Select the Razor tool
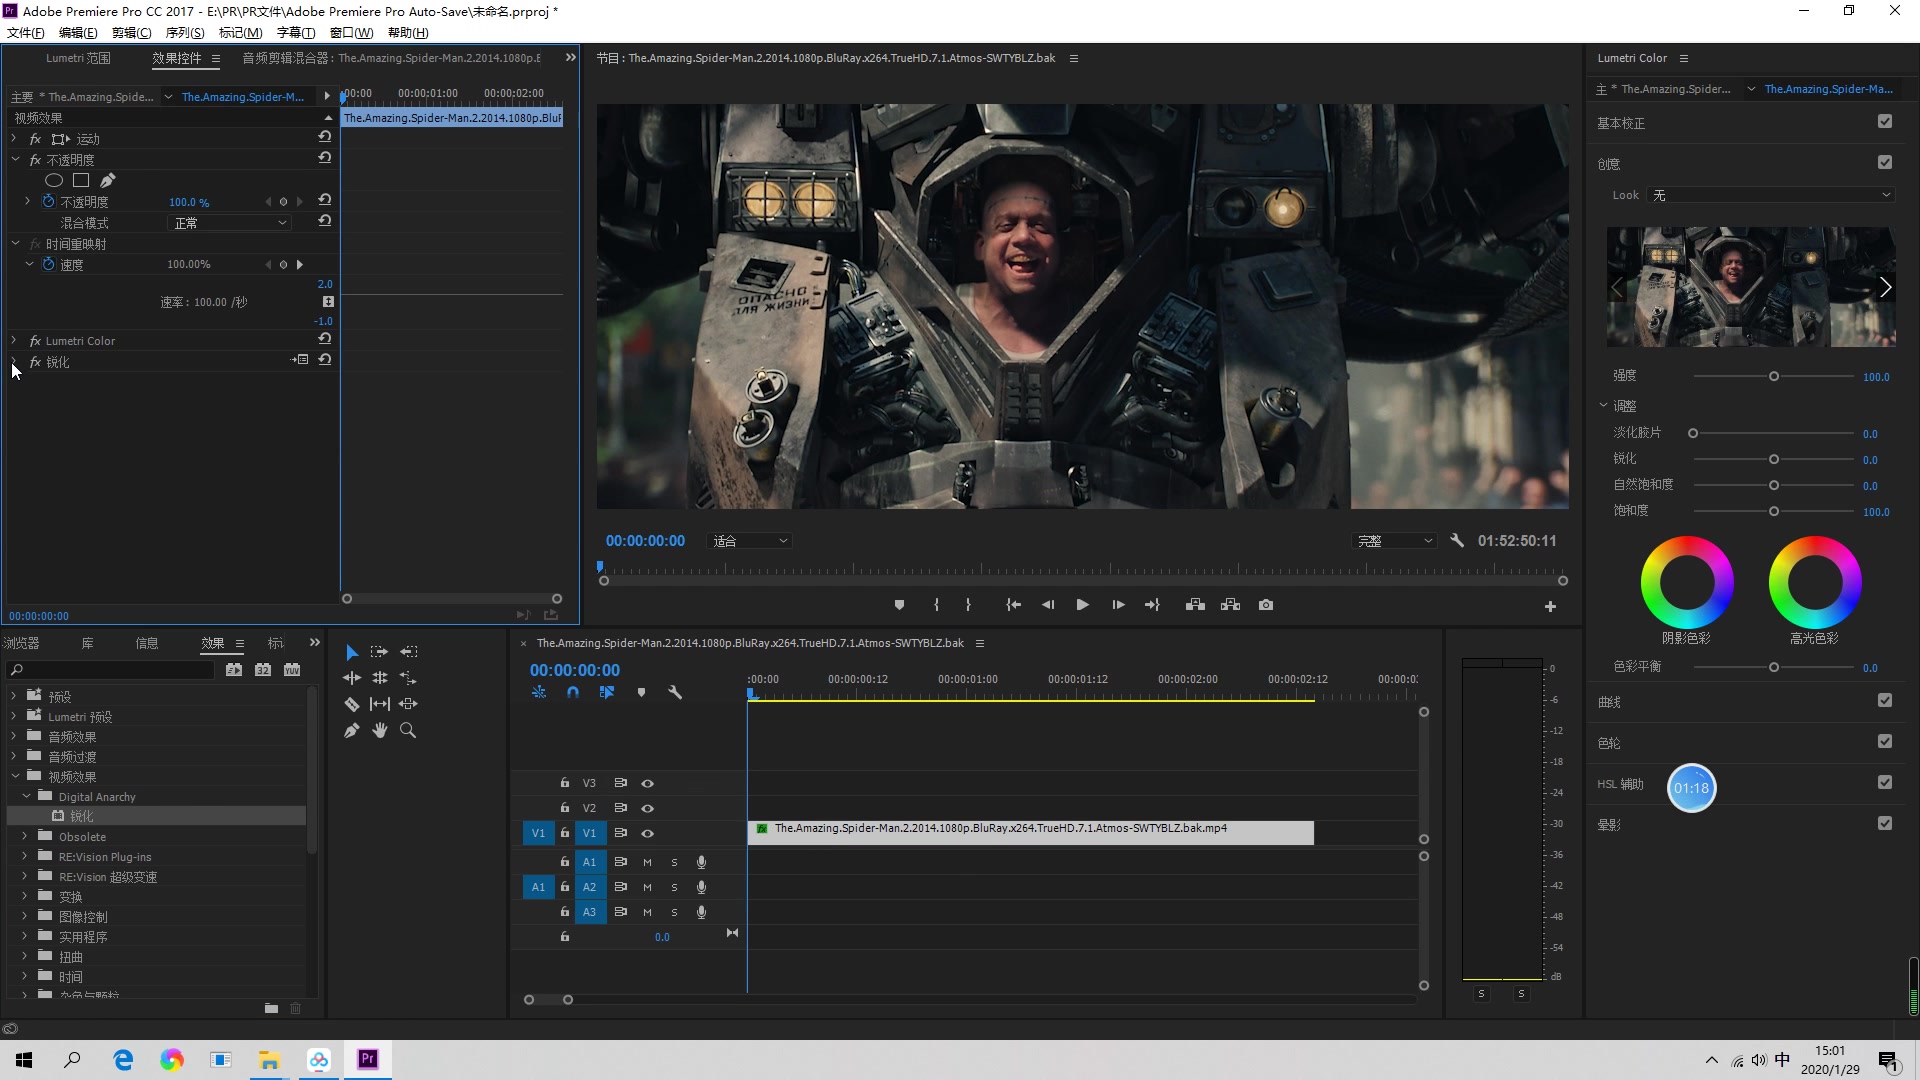This screenshot has width=1920, height=1080. coord(352,704)
